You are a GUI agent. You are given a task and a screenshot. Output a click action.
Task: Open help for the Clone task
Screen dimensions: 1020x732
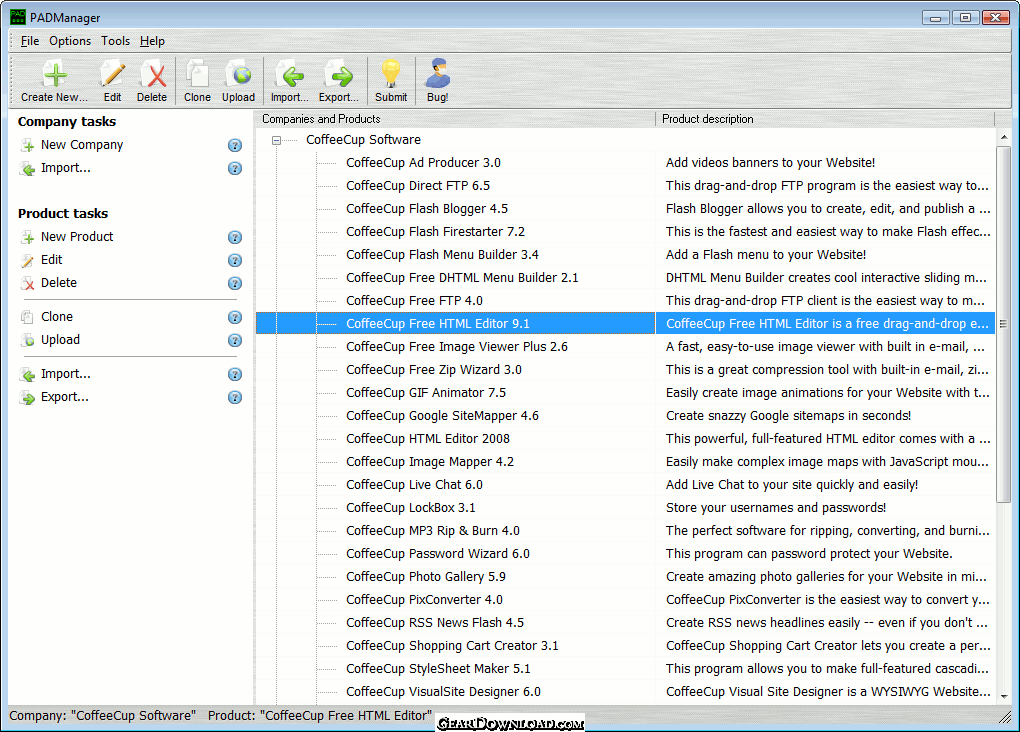[x=235, y=318]
